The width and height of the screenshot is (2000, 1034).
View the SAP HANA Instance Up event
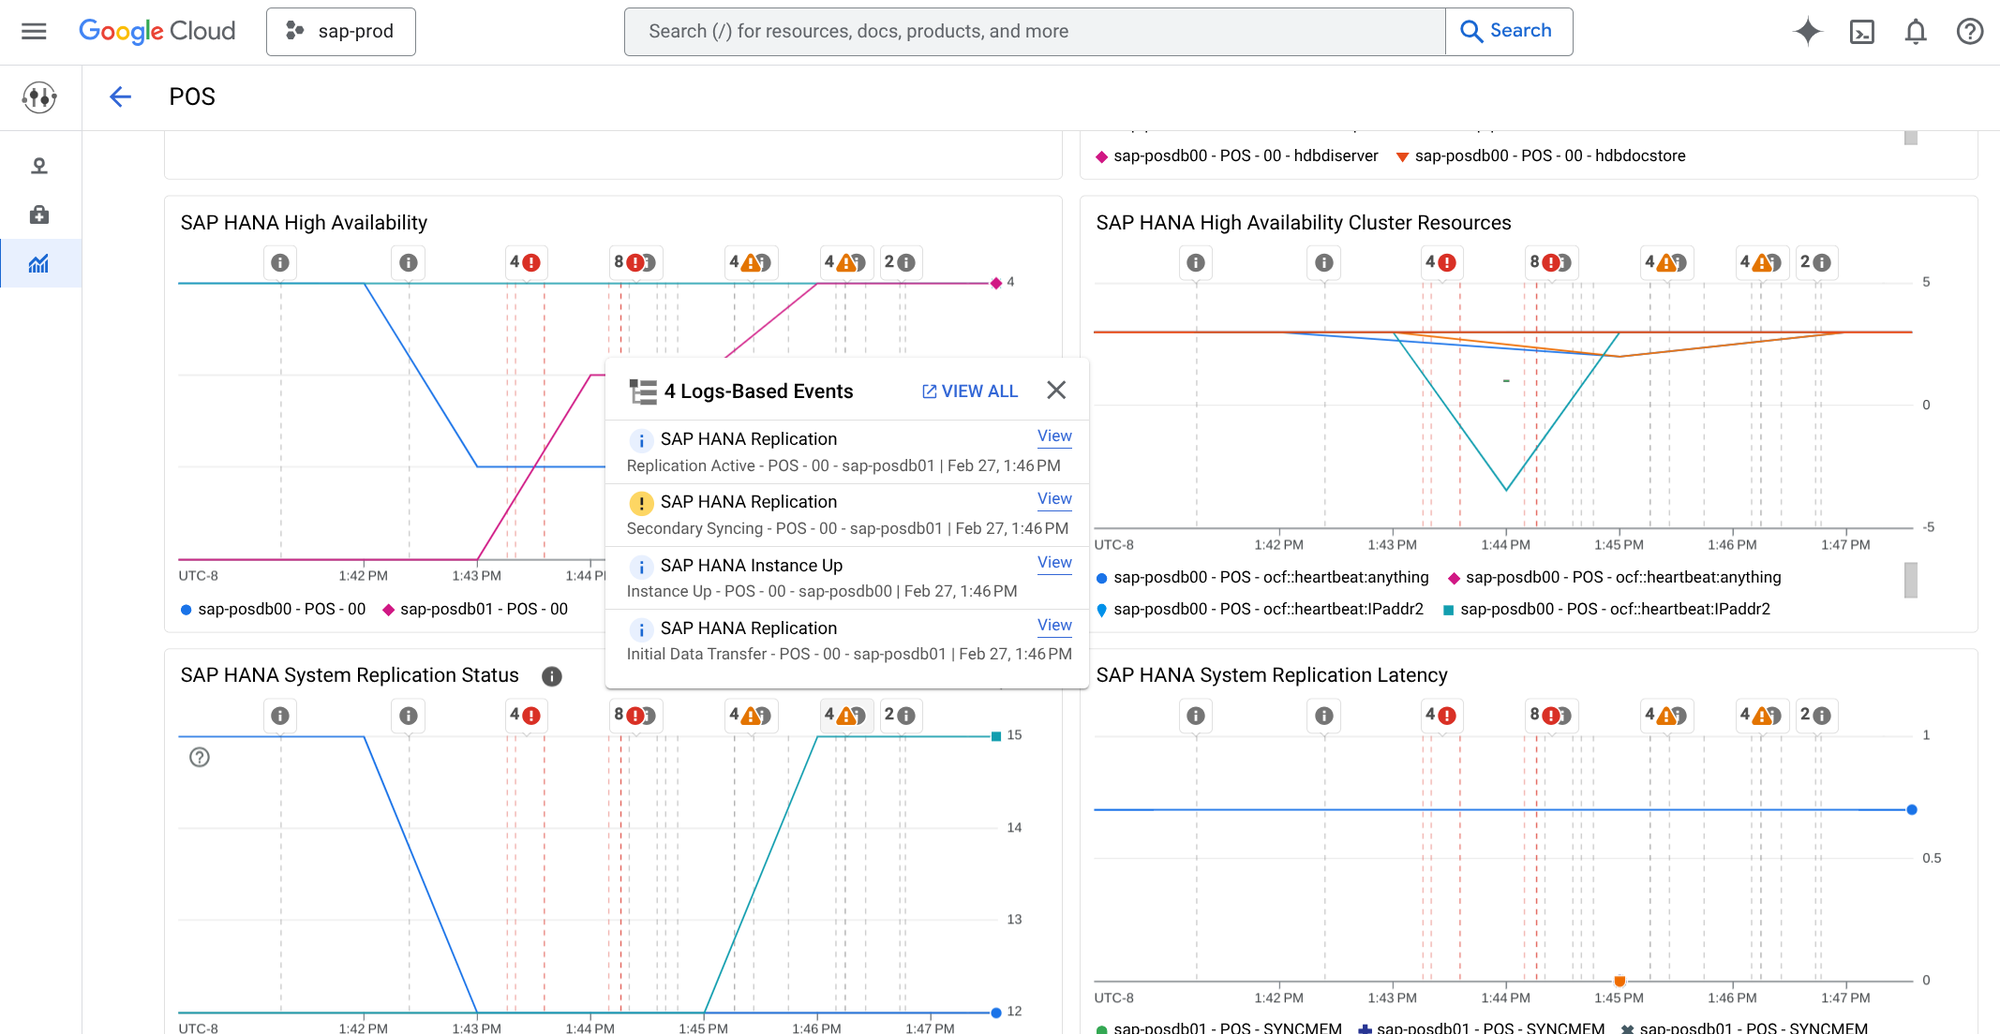[1054, 562]
